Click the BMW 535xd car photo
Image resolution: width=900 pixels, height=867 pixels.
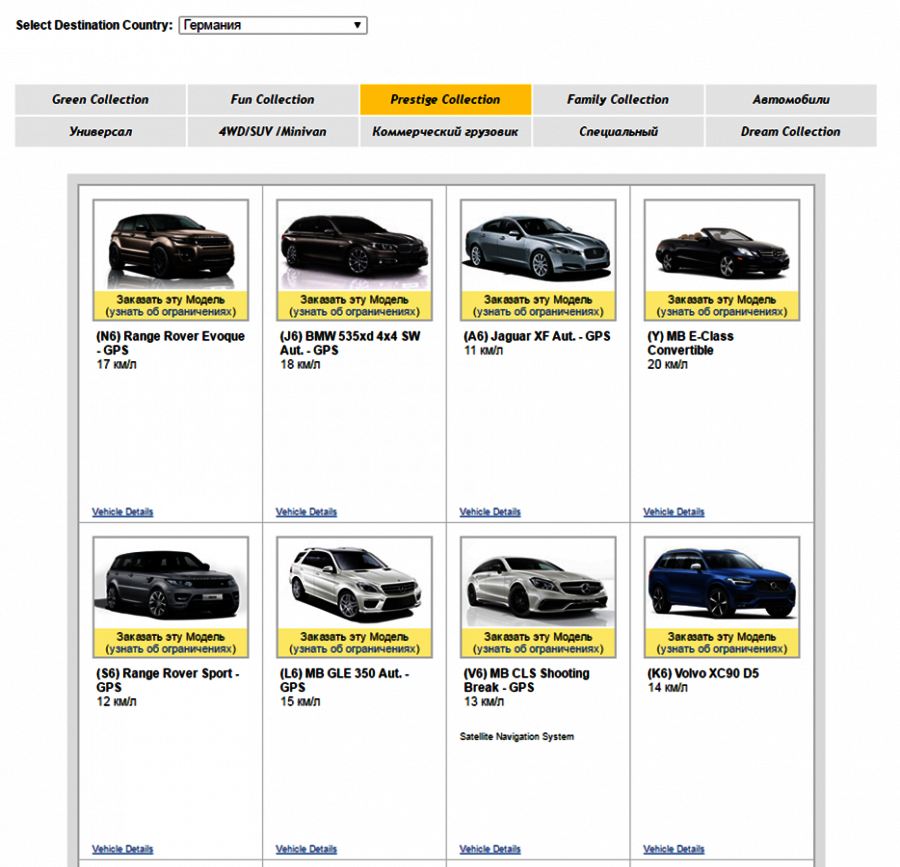(354, 246)
